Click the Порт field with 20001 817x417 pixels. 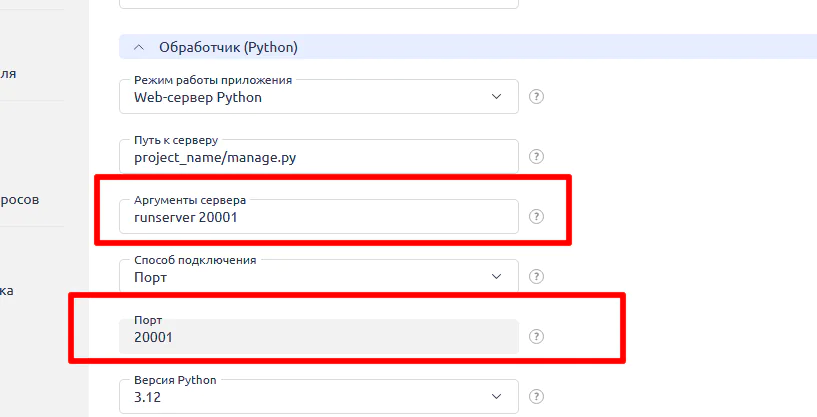pos(319,336)
